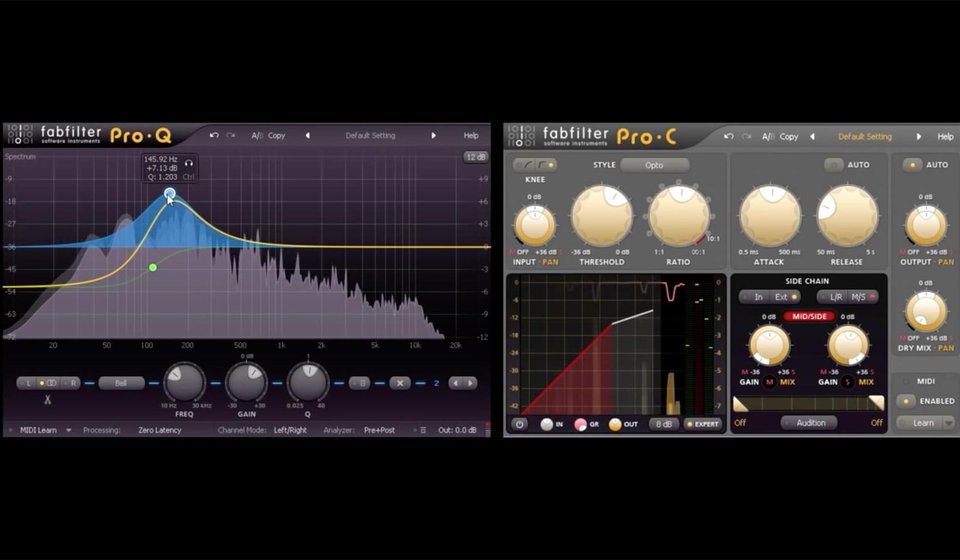Enable AUTO release in Pro-C
The width and height of the screenshot is (960, 560).
click(x=833, y=165)
